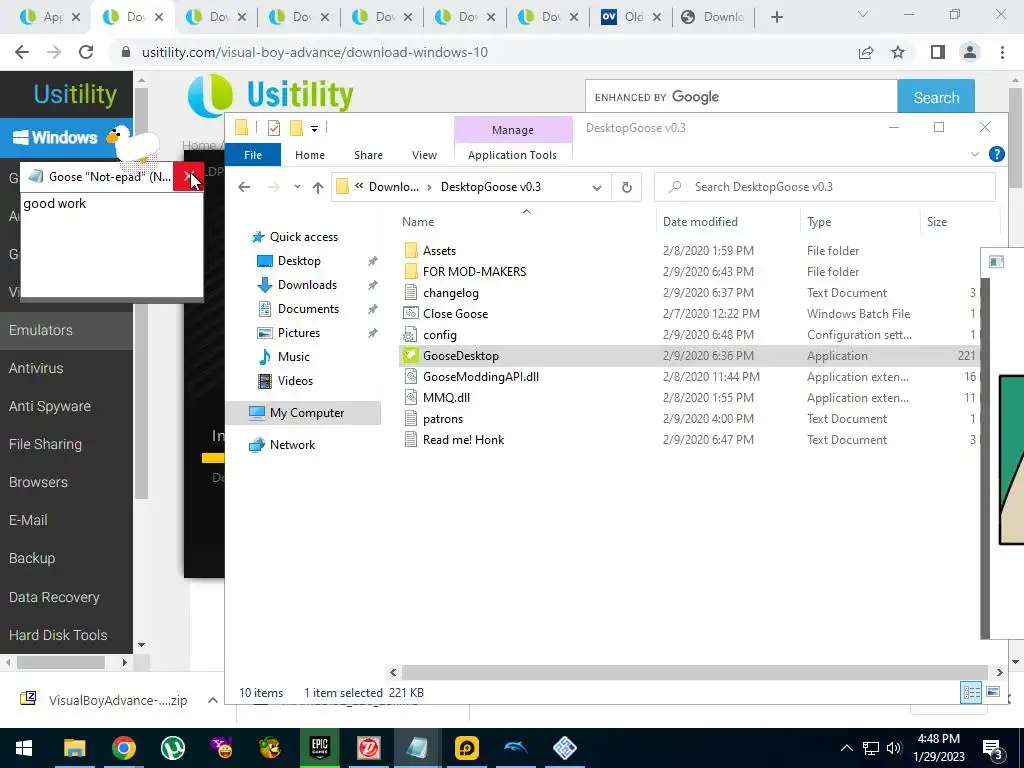The height and width of the screenshot is (768, 1024).
Task: Open Pictures in navigation pane
Action: (x=298, y=333)
